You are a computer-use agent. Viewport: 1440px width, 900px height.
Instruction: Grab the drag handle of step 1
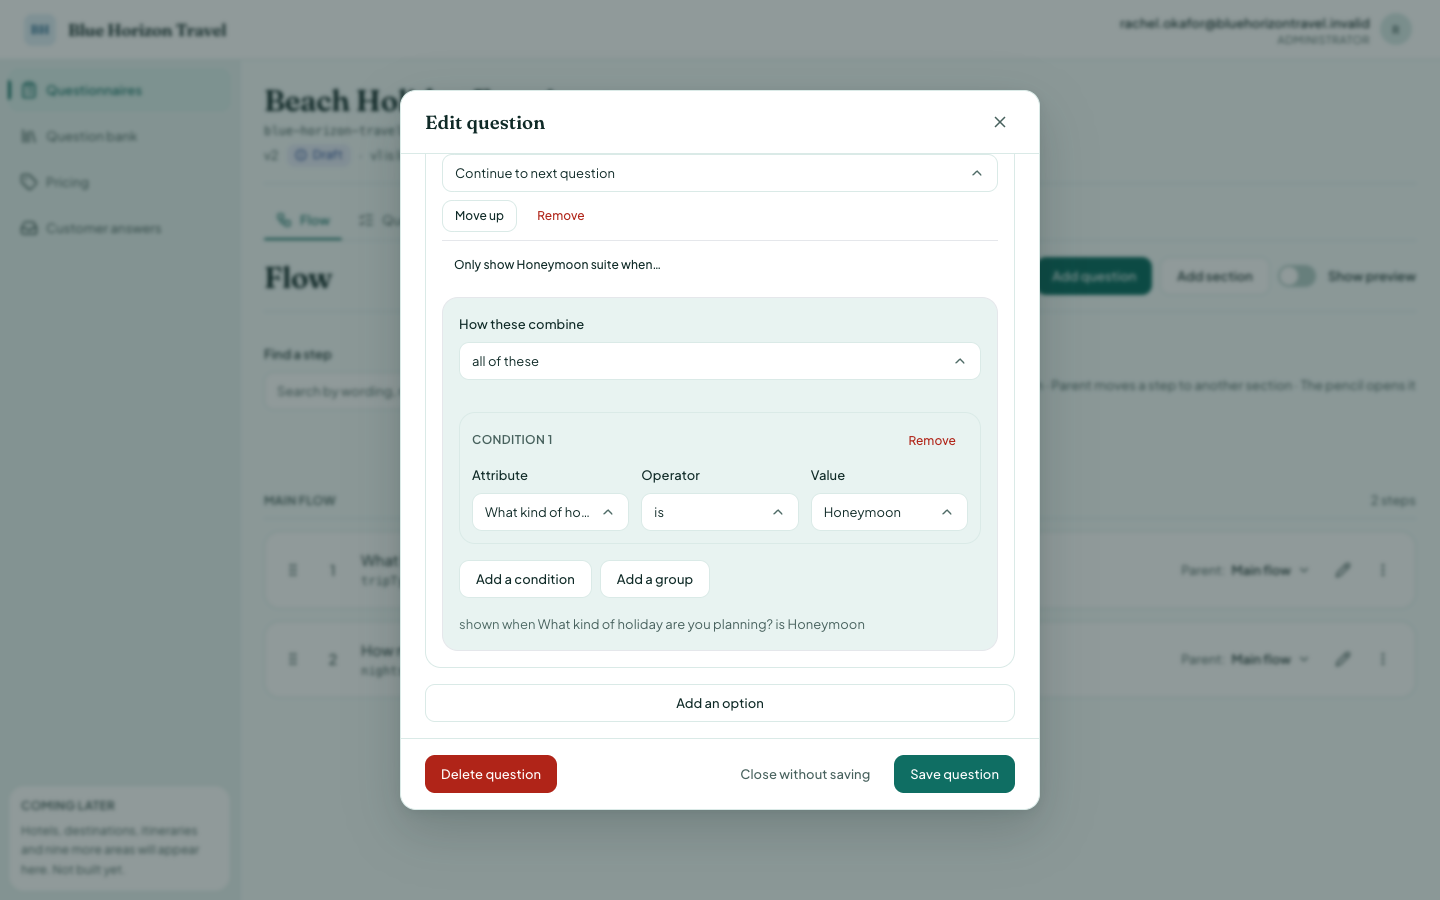tap(293, 570)
